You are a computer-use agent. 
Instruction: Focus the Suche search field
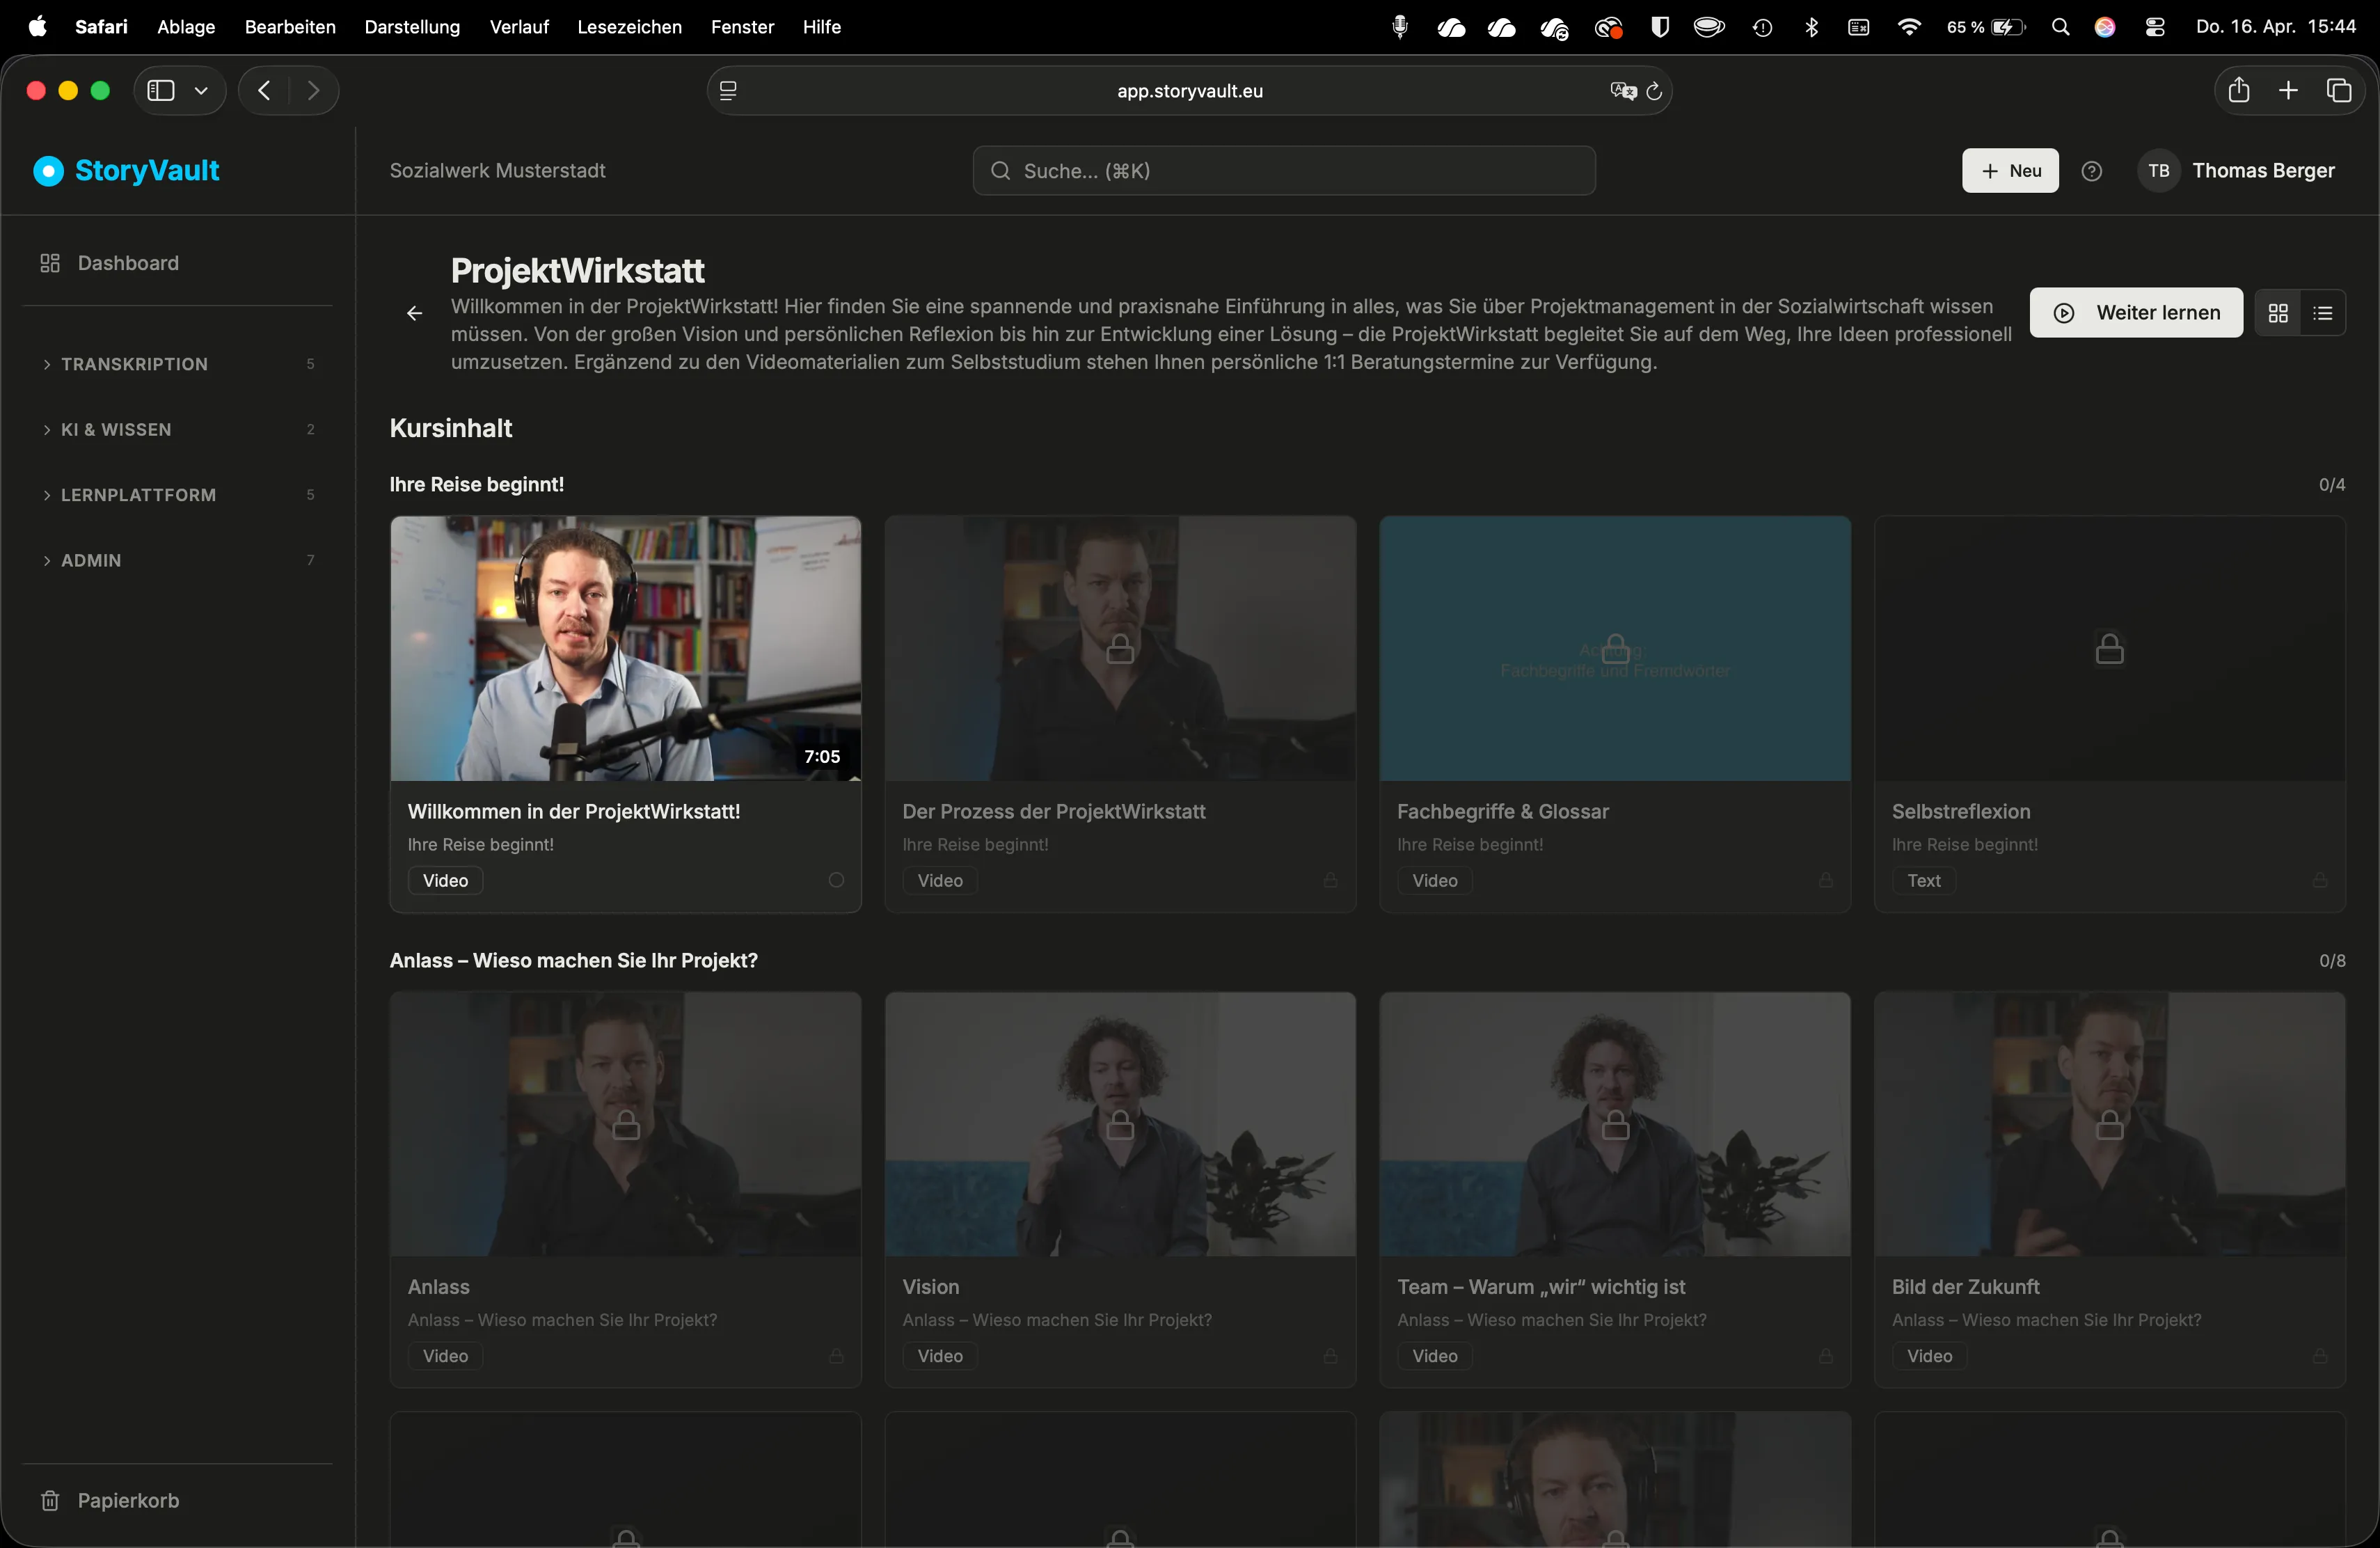1284,171
